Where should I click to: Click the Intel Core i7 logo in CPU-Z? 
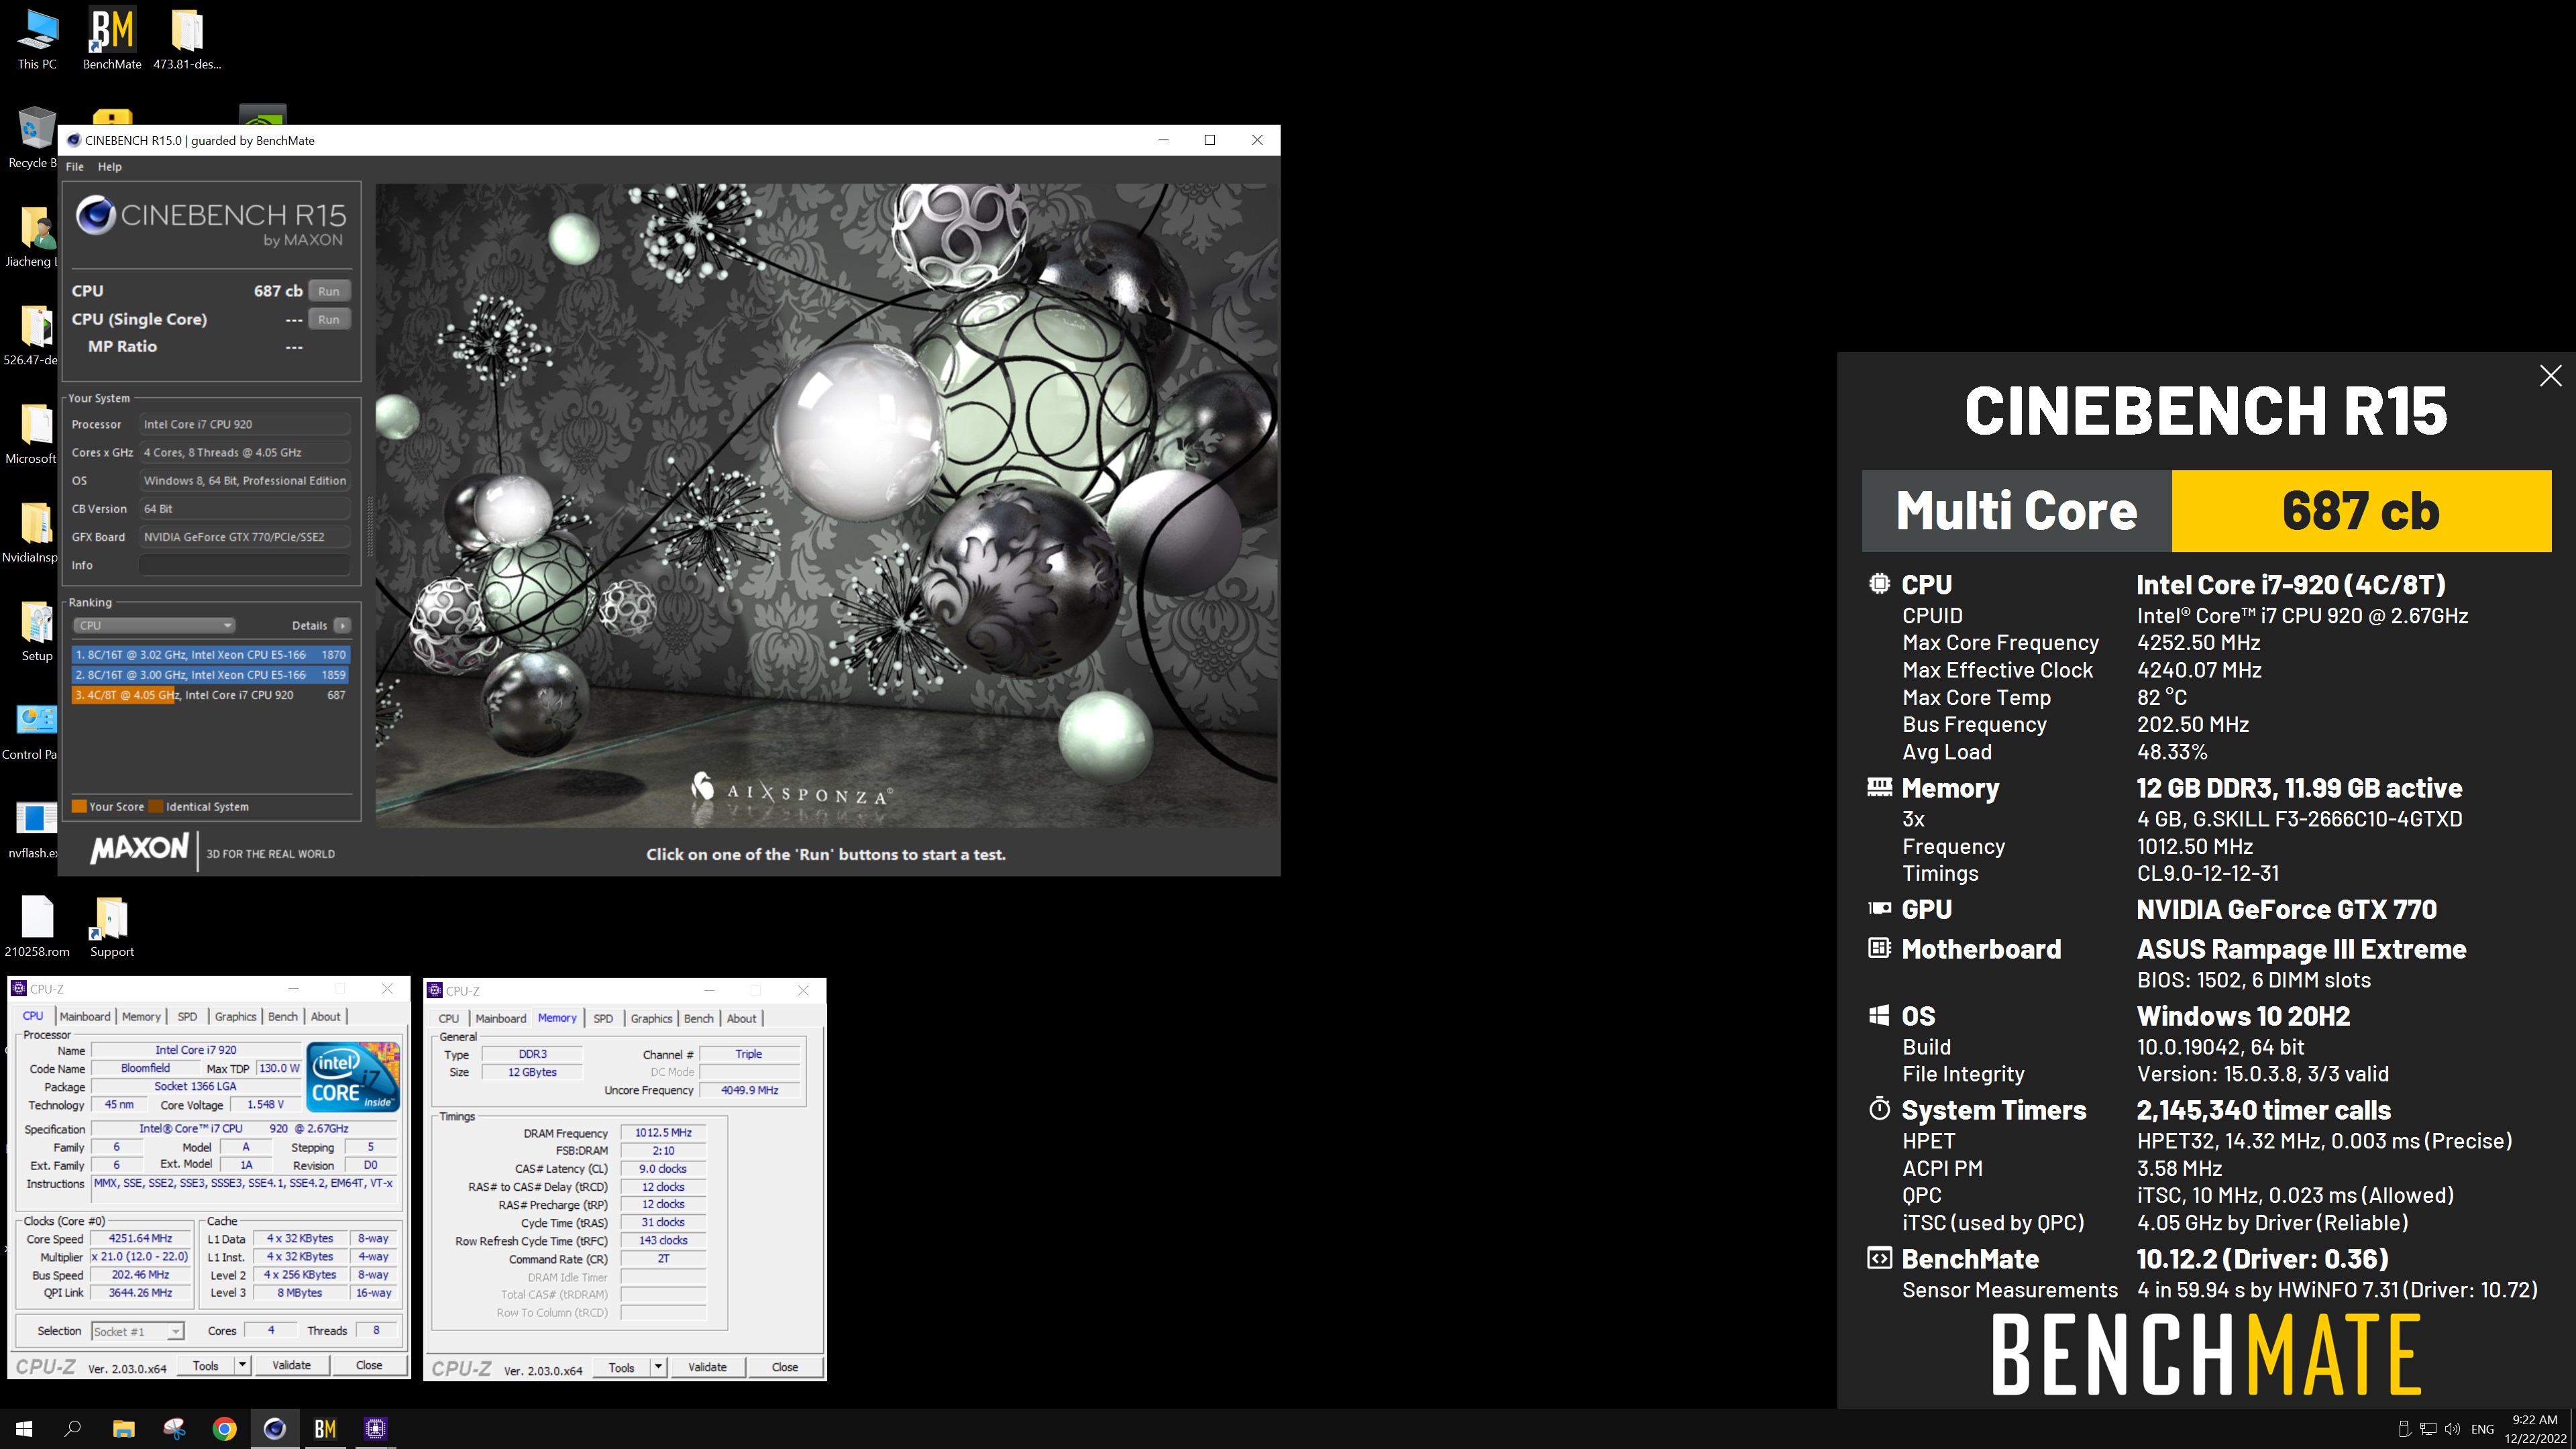coord(354,1076)
